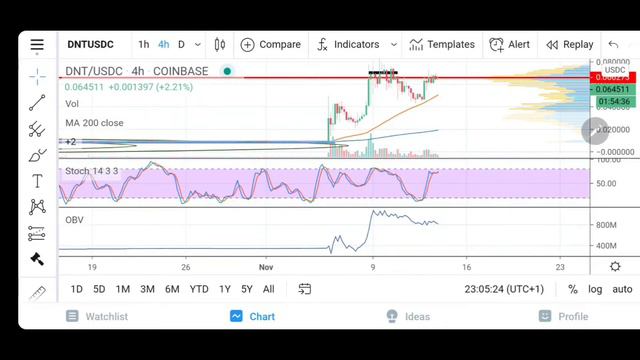Set range to 5Y

tap(247, 289)
